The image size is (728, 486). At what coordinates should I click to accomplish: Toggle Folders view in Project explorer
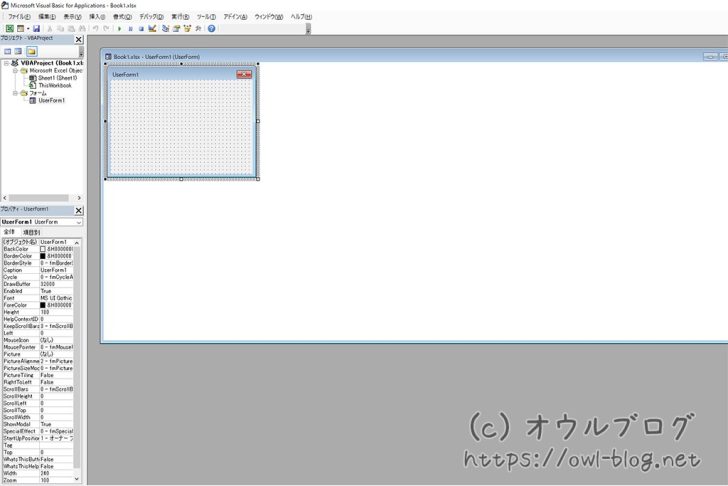[32, 51]
